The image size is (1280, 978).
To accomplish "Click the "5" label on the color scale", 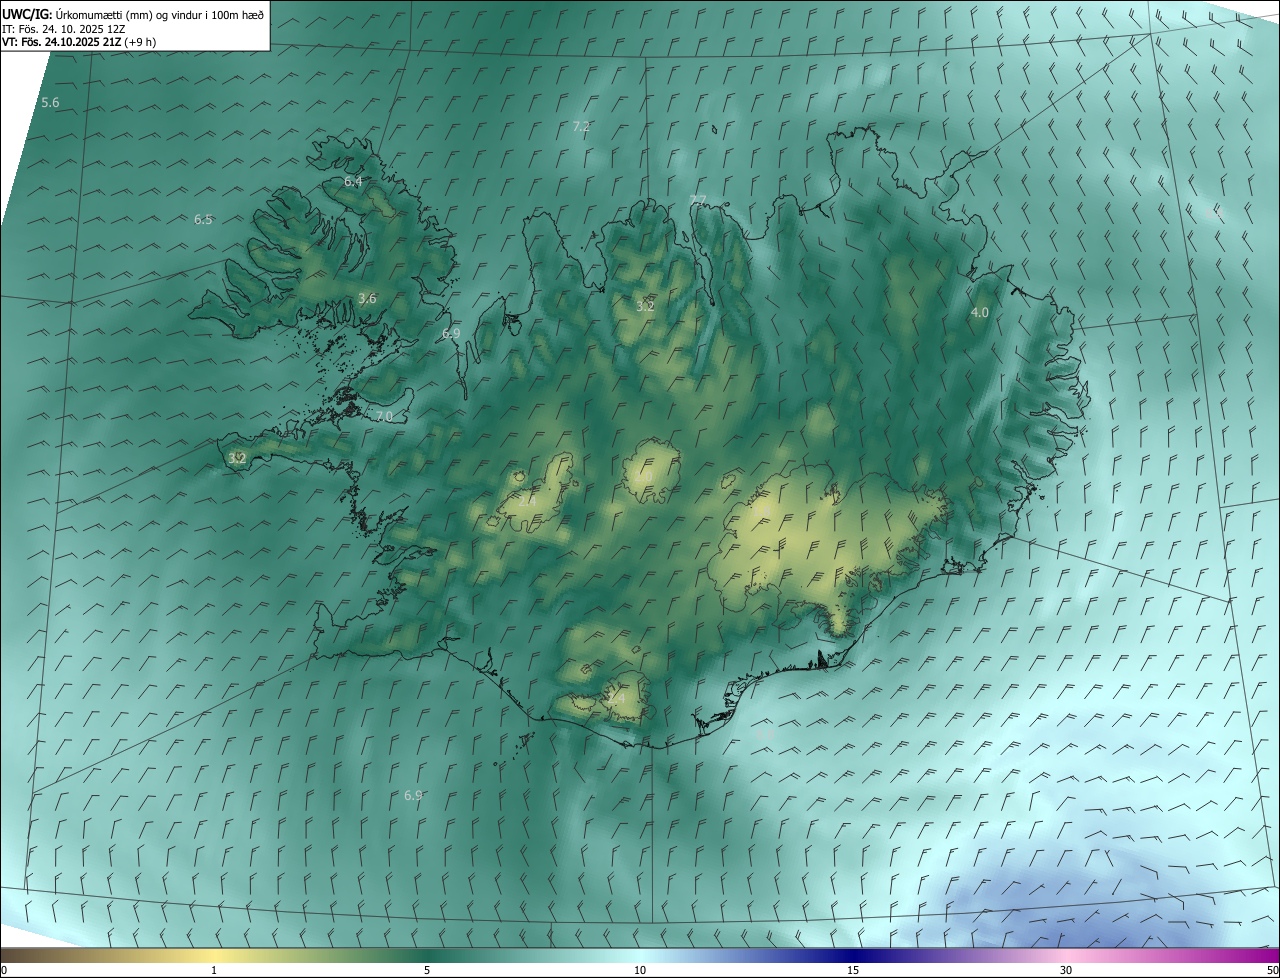I will pyautogui.click(x=427, y=970).
